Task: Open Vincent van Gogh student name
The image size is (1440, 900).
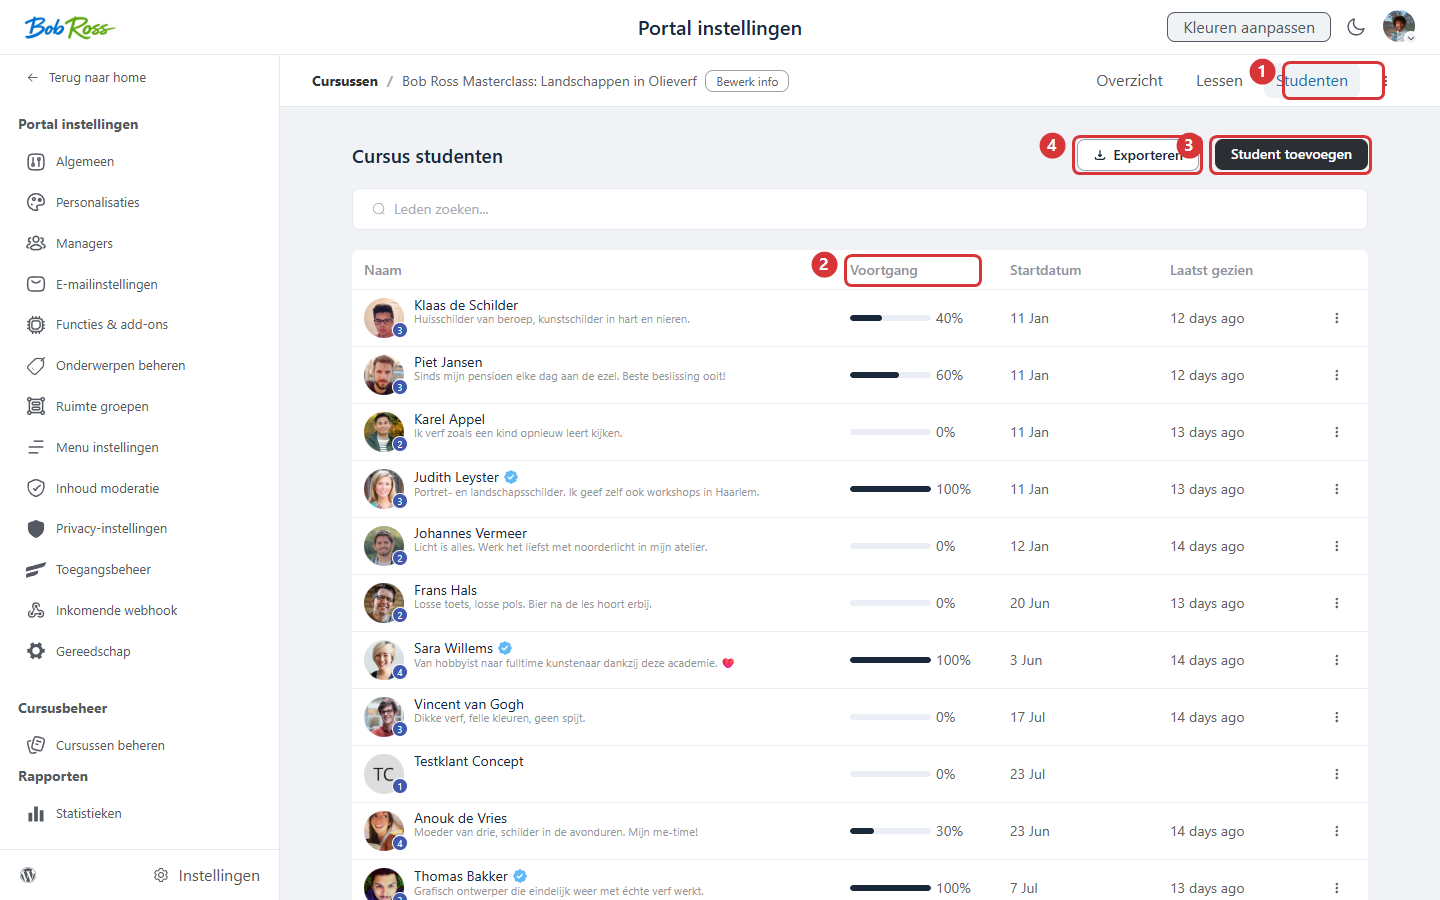Action: (469, 704)
